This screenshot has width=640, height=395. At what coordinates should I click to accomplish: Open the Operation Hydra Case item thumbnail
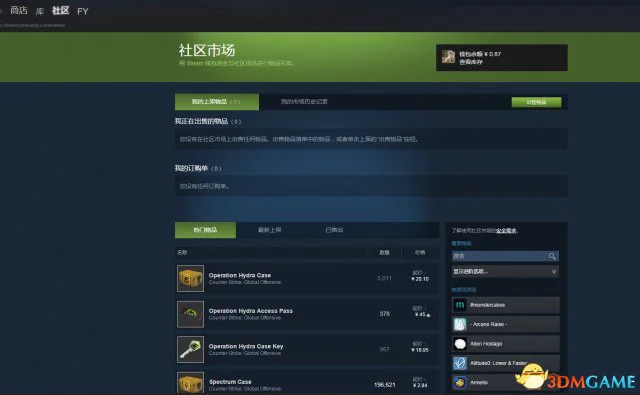click(x=190, y=279)
